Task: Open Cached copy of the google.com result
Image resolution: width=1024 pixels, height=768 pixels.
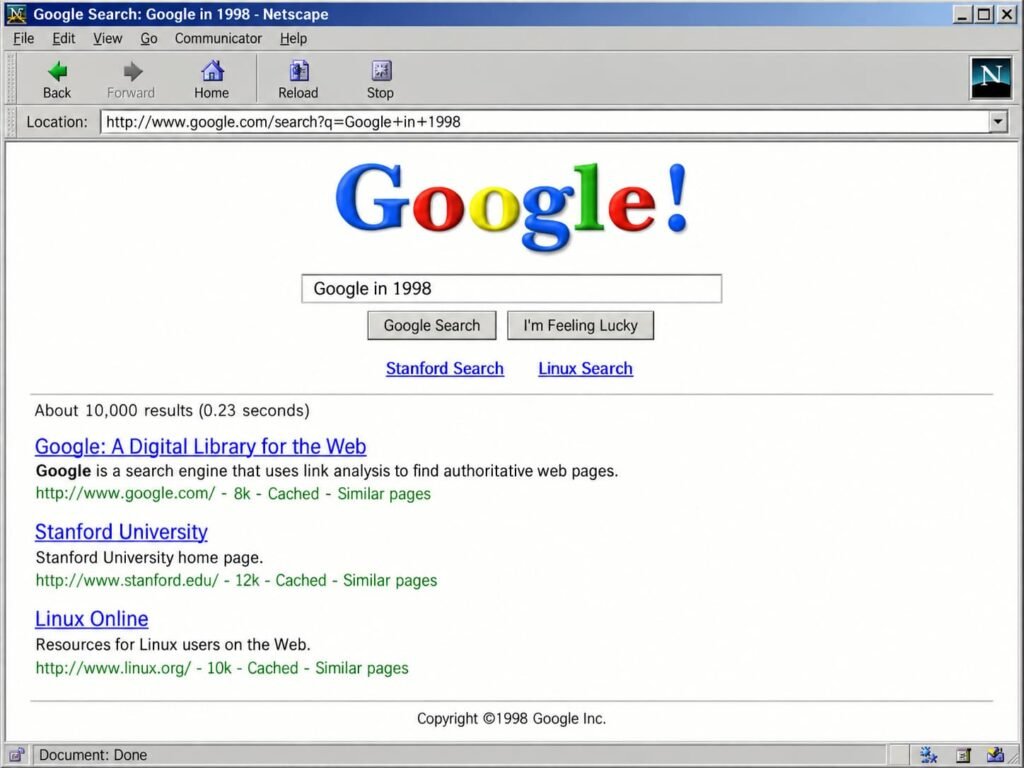Action: pyautogui.click(x=293, y=494)
